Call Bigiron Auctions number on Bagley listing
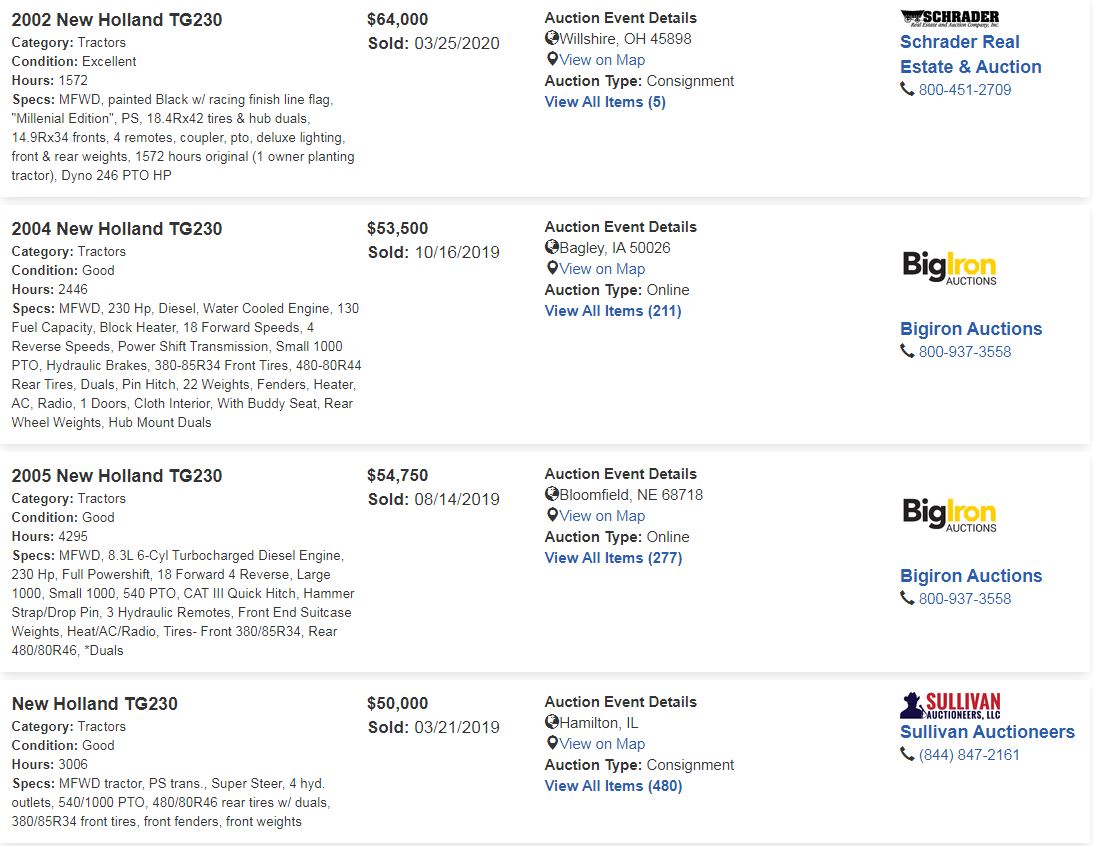The height and width of the screenshot is (846, 1093). click(x=965, y=351)
